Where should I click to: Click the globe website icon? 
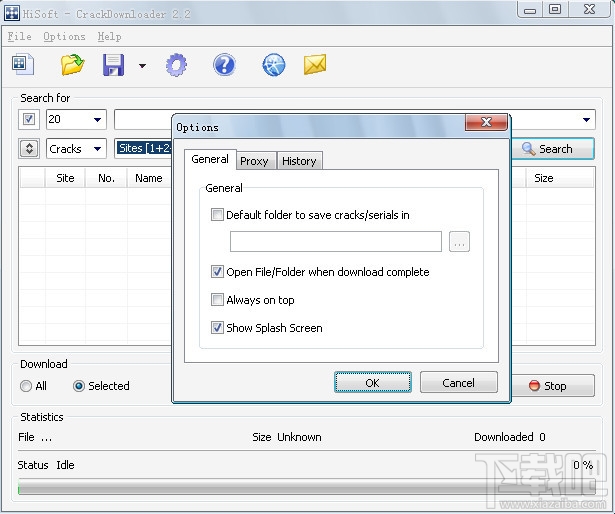click(274, 65)
